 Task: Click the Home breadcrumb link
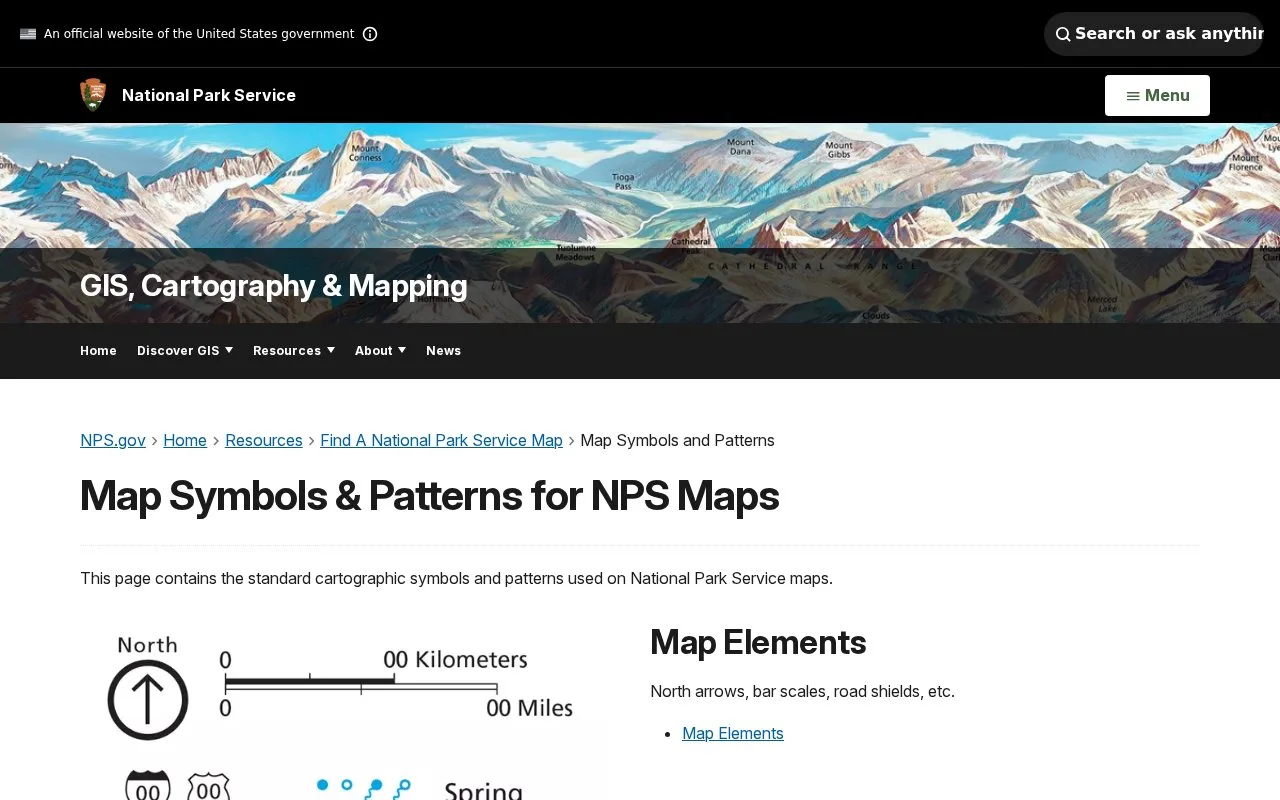(185, 440)
